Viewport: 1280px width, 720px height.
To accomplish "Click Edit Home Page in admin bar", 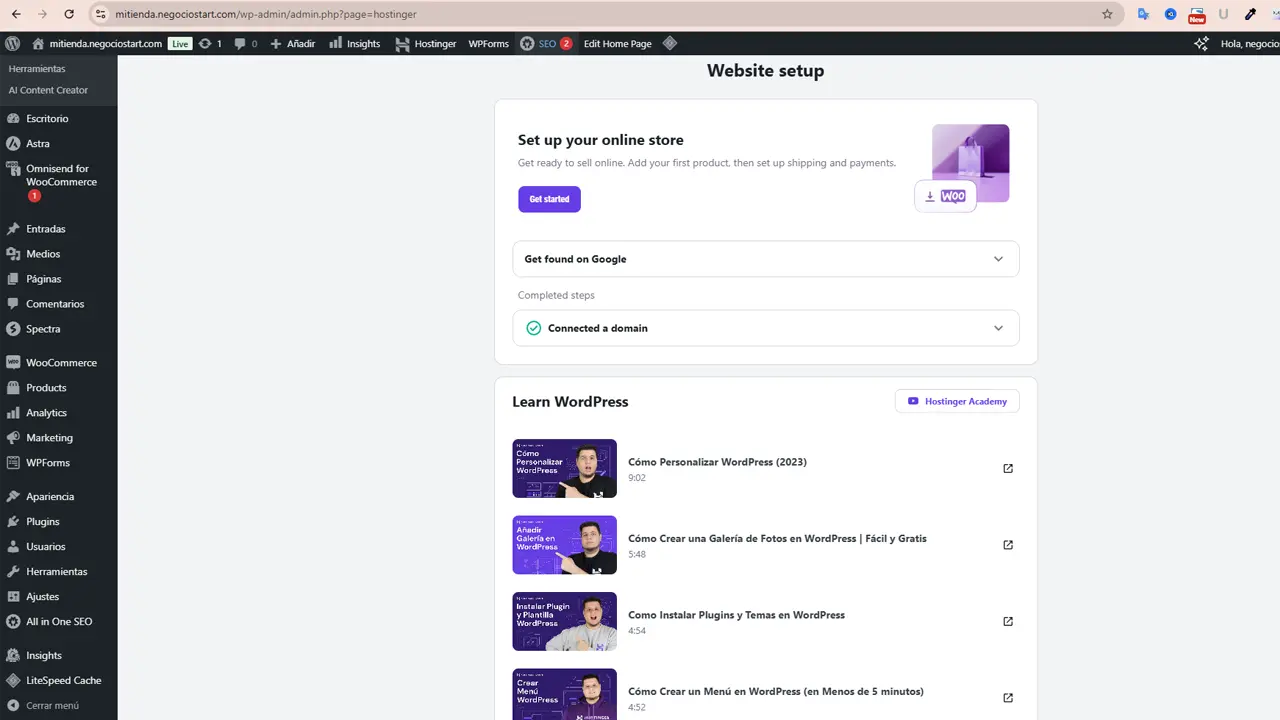I will point(617,43).
